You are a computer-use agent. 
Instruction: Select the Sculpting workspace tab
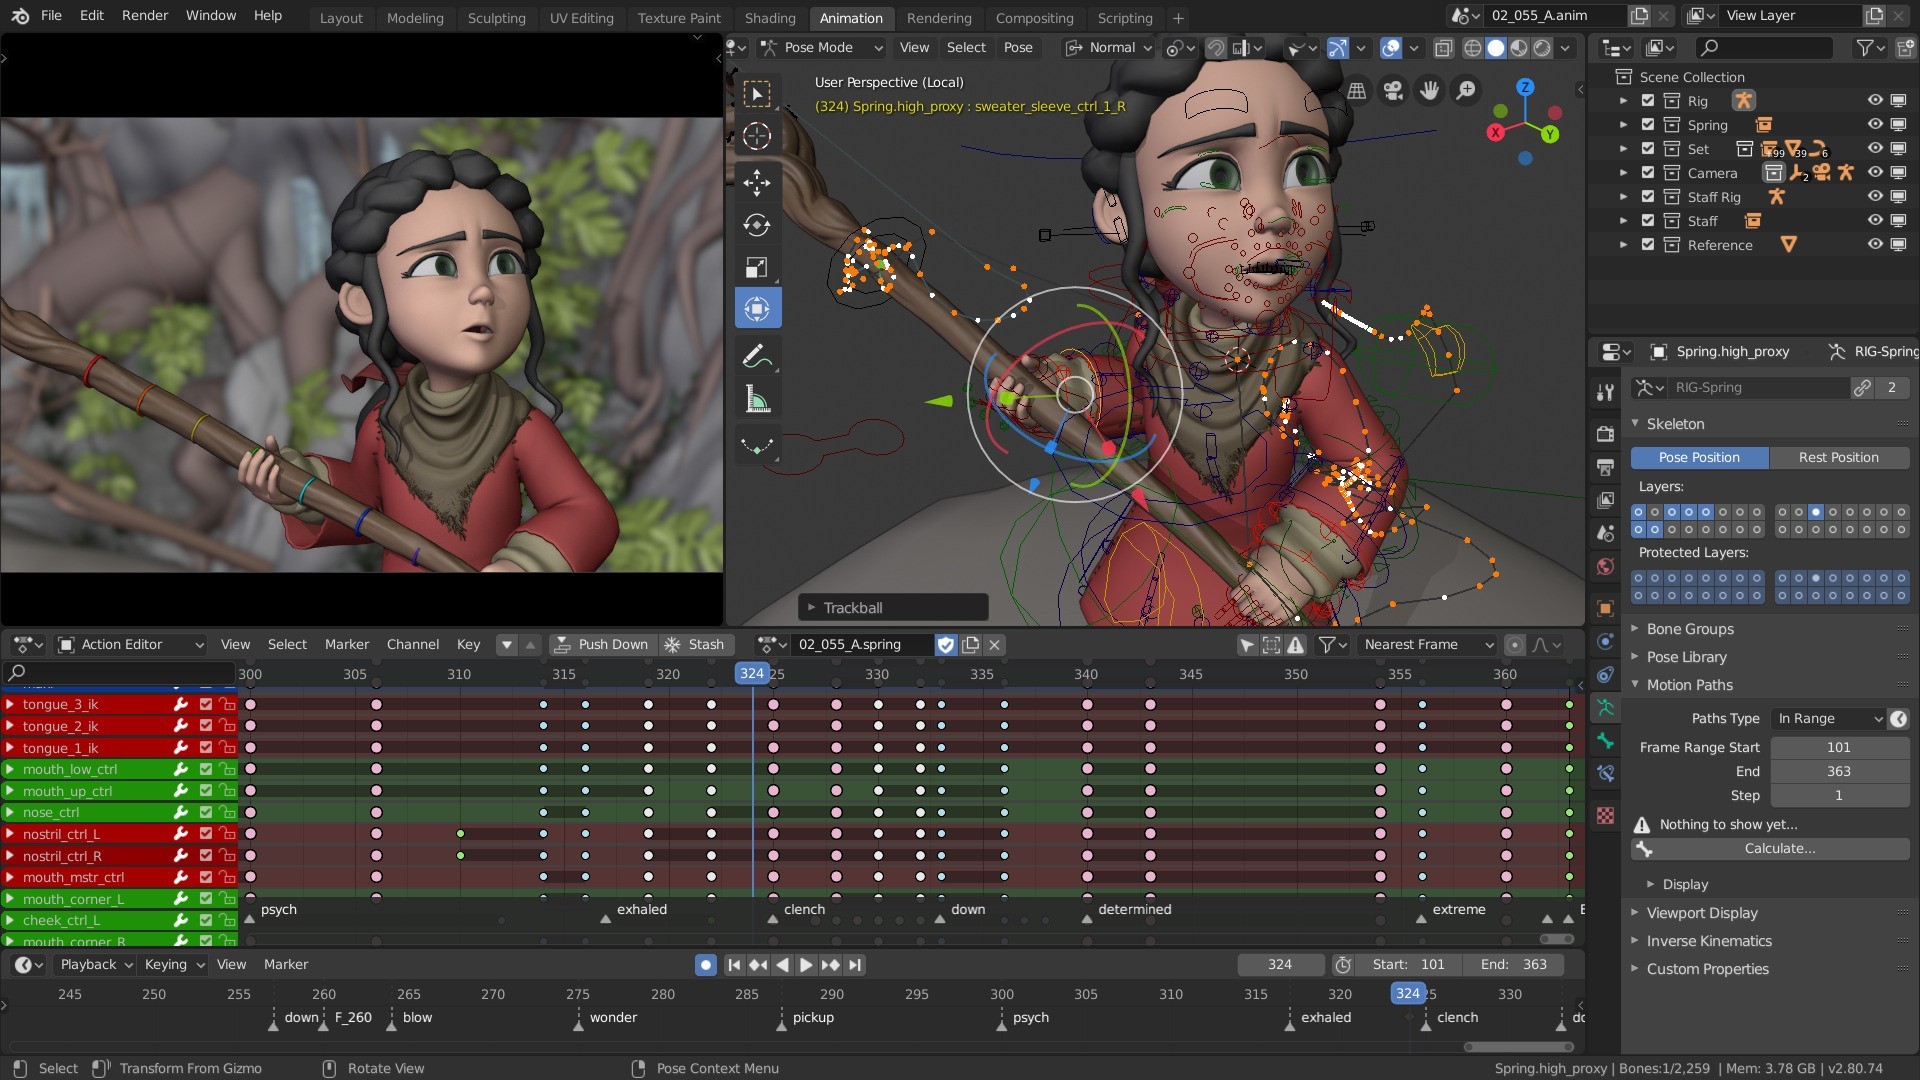point(495,17)
